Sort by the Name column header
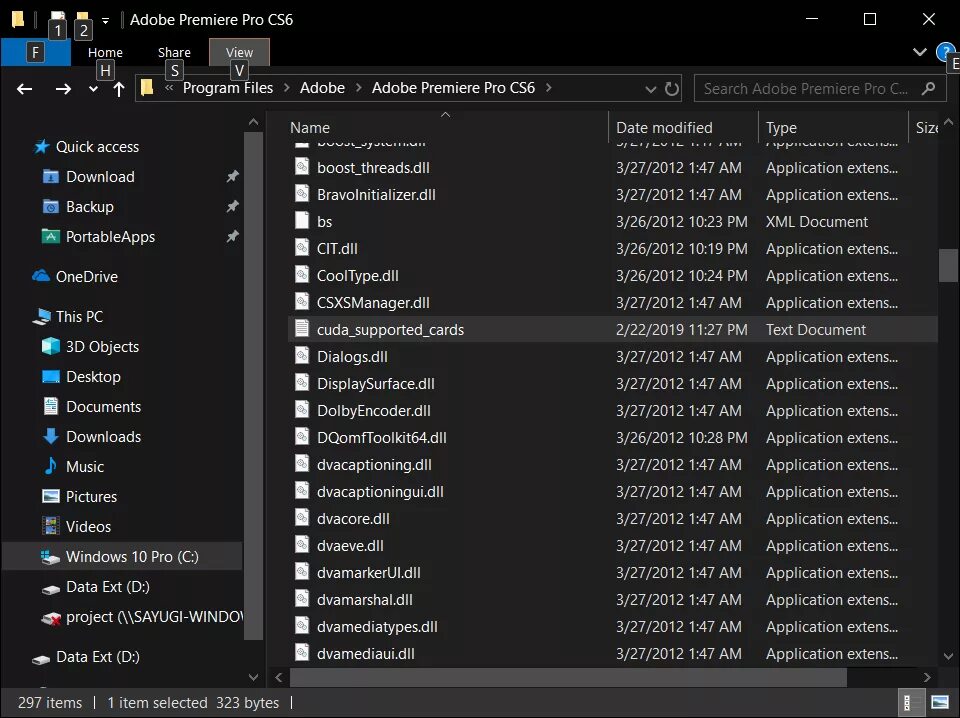The width and height of the screenshot is (960, 718). tap(310, 127)
